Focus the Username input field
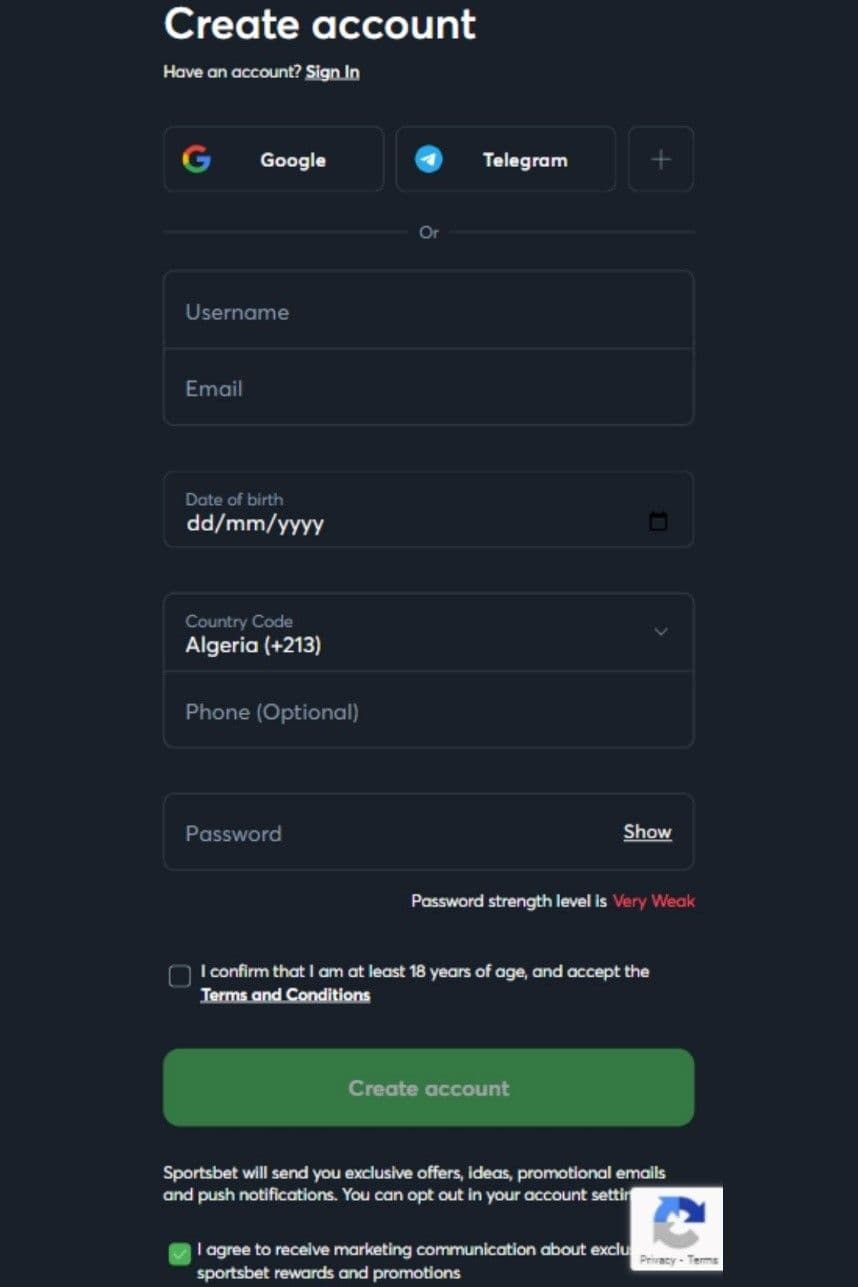This screenshot has width=858, height=1287. (x=428, y=311)
